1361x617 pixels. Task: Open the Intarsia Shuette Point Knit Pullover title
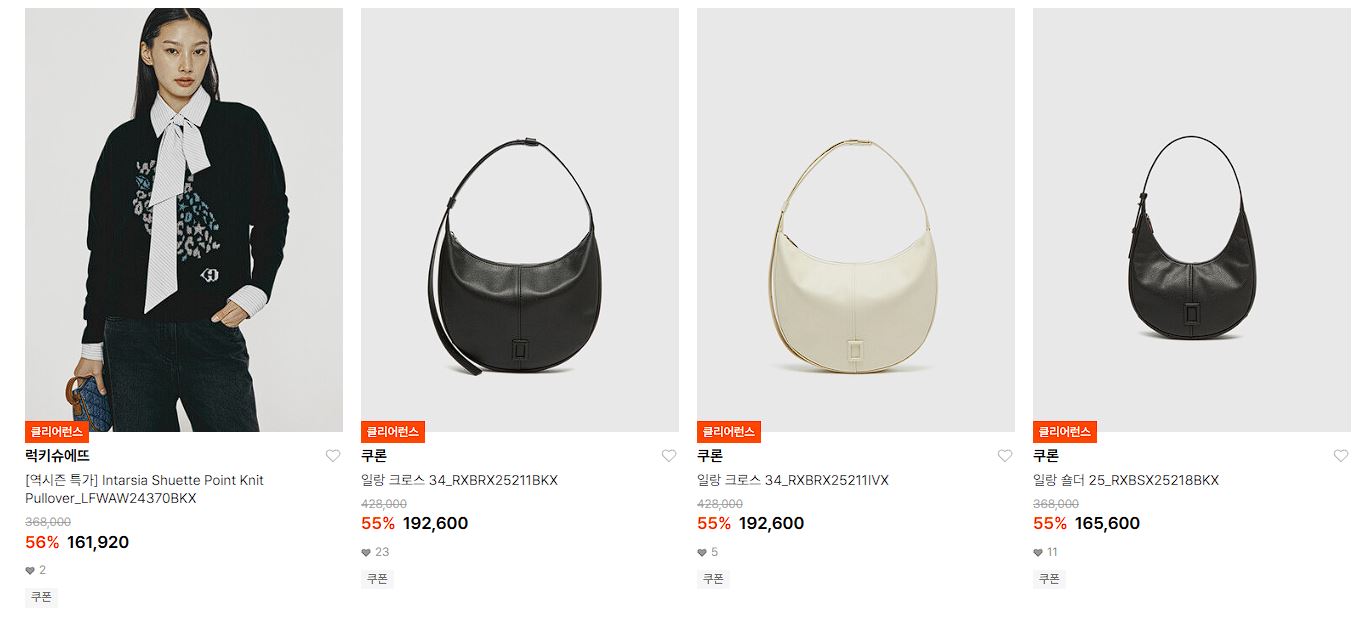tap(144, 489)
